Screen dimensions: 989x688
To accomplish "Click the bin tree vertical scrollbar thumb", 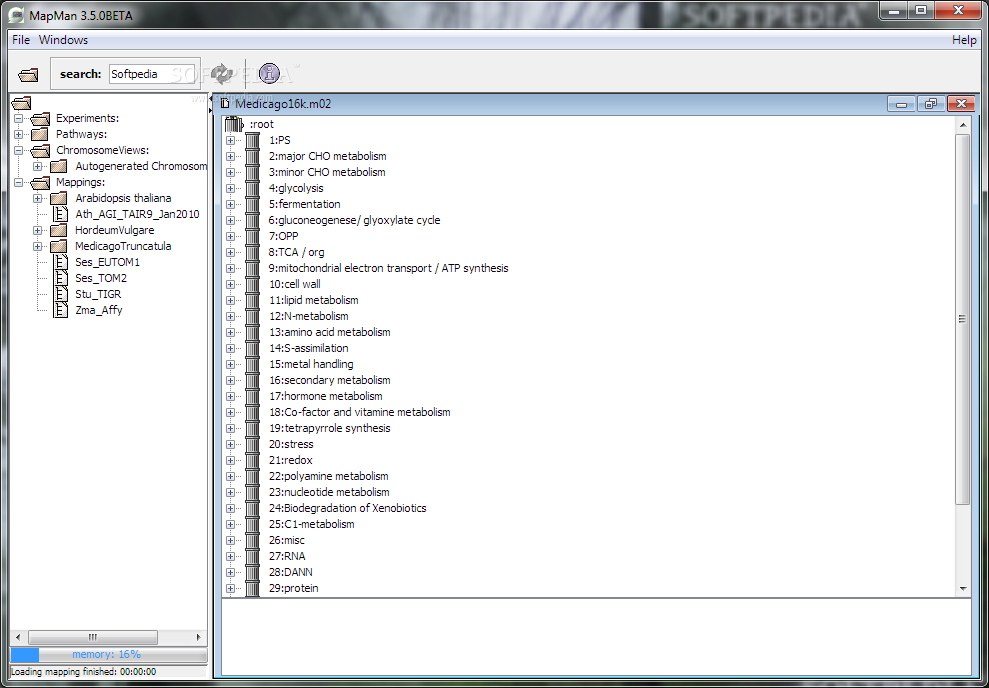I will pyautogui.click(x=963, y=319).
